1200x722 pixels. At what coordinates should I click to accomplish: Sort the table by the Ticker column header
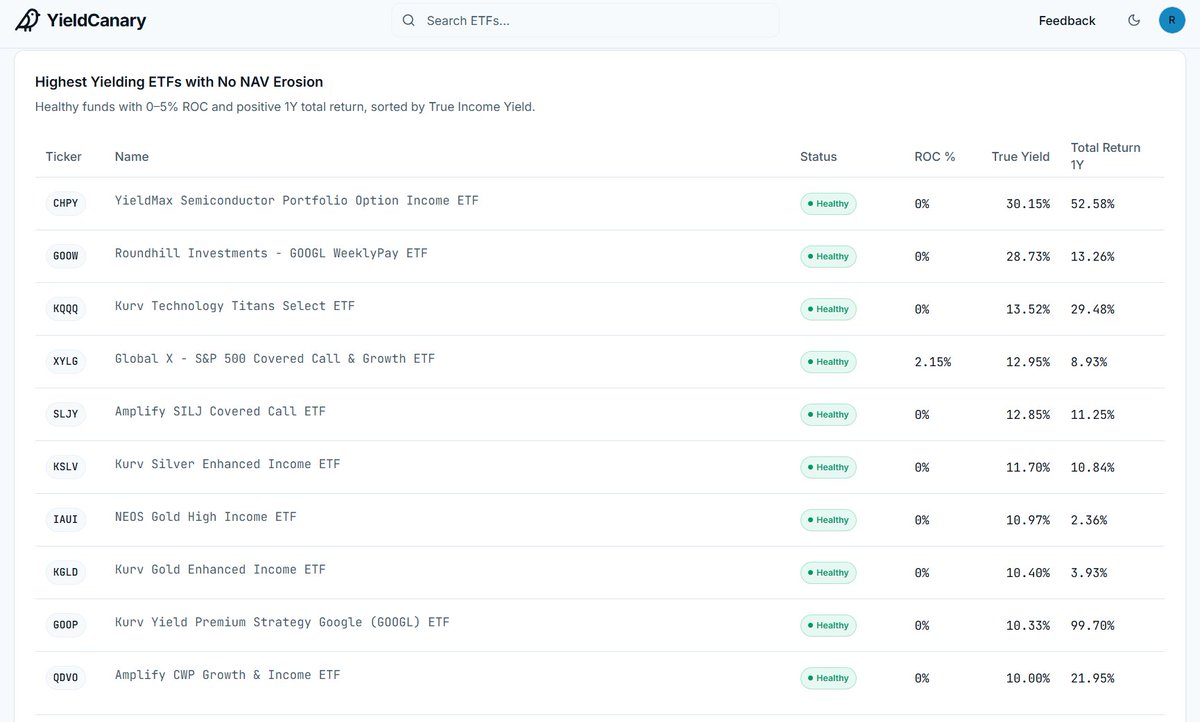[64, 156]
